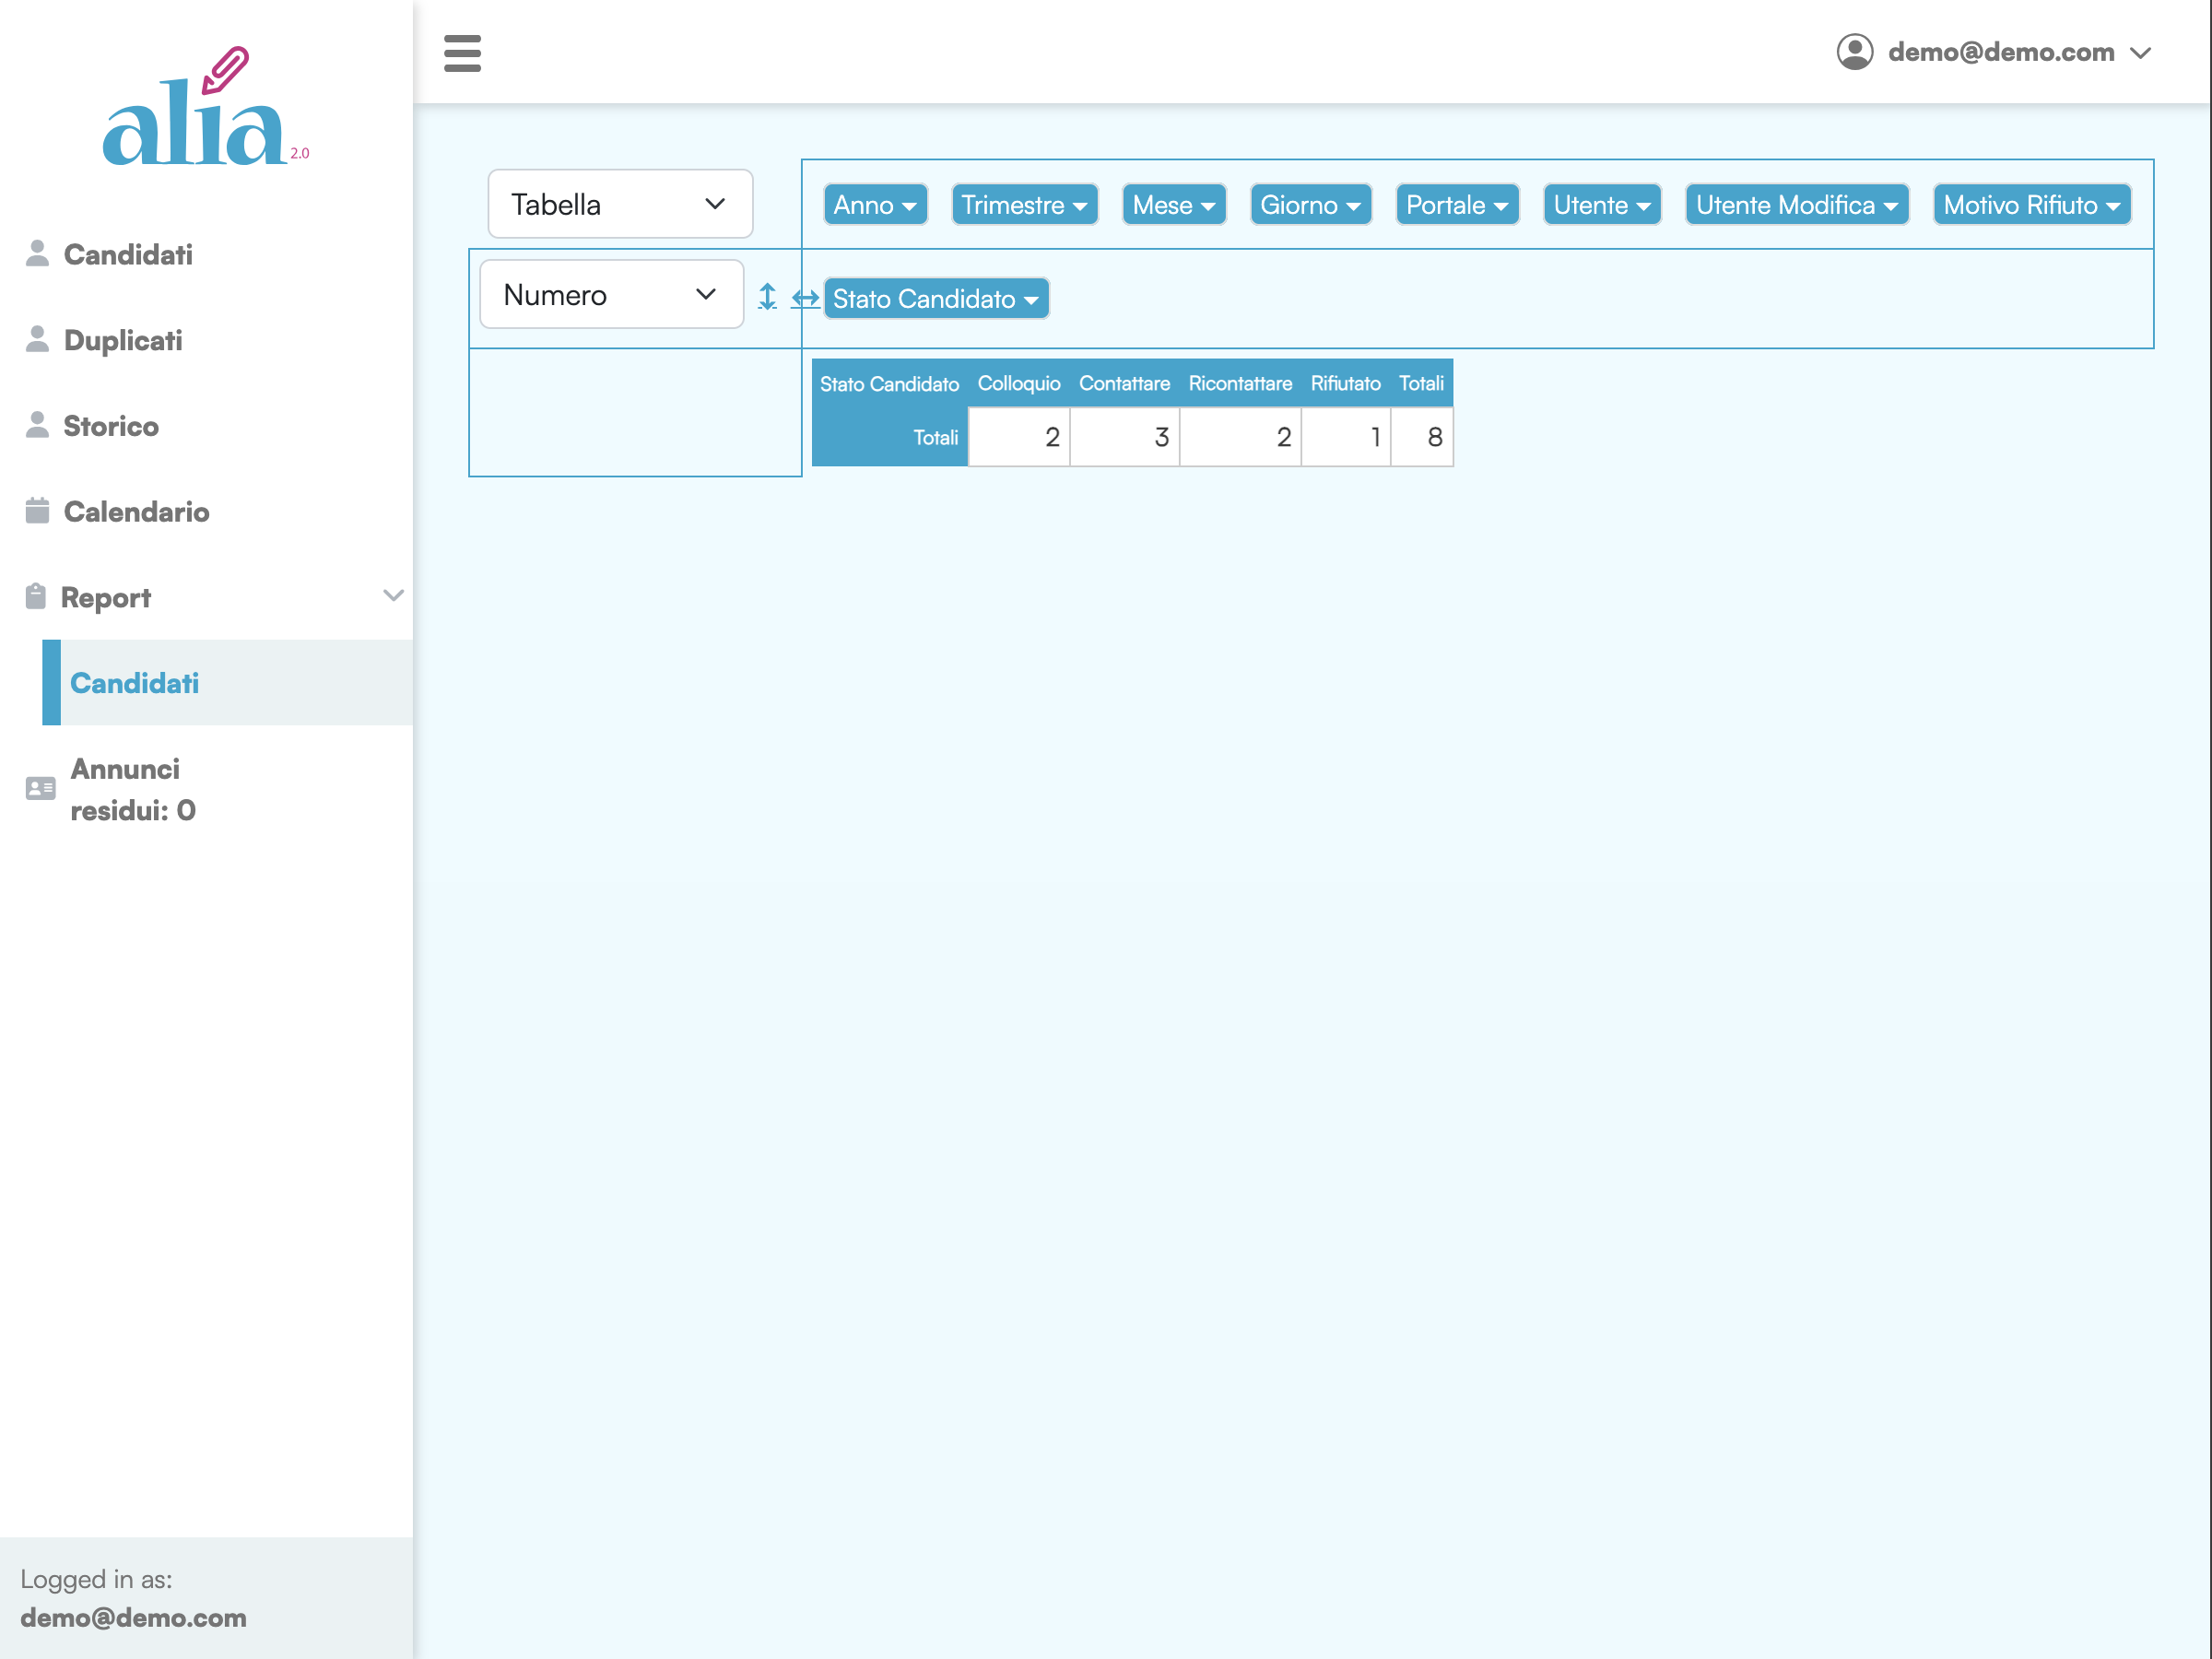Go to Duplicati in the sidebar
The height and width of the screenshot is (1659, 2212).
click(123, 340)
